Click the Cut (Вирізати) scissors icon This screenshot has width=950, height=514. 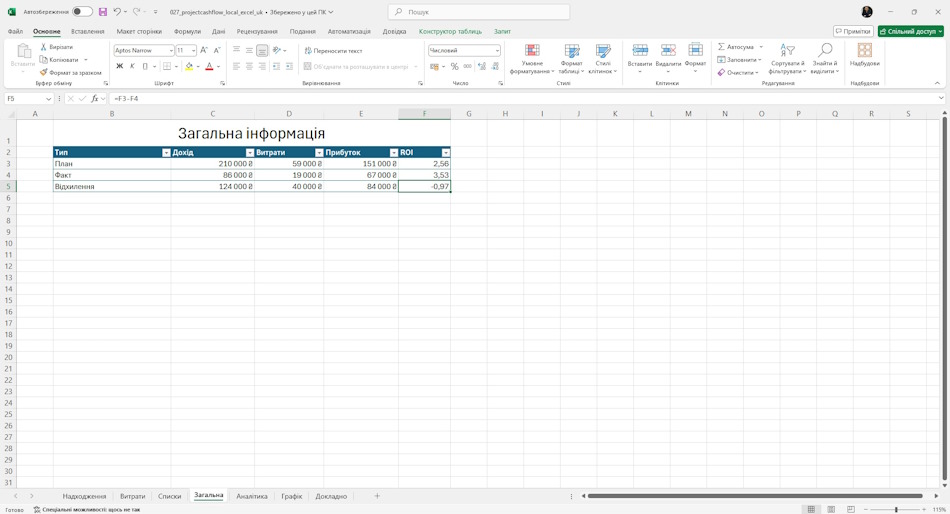coord(44,47)
